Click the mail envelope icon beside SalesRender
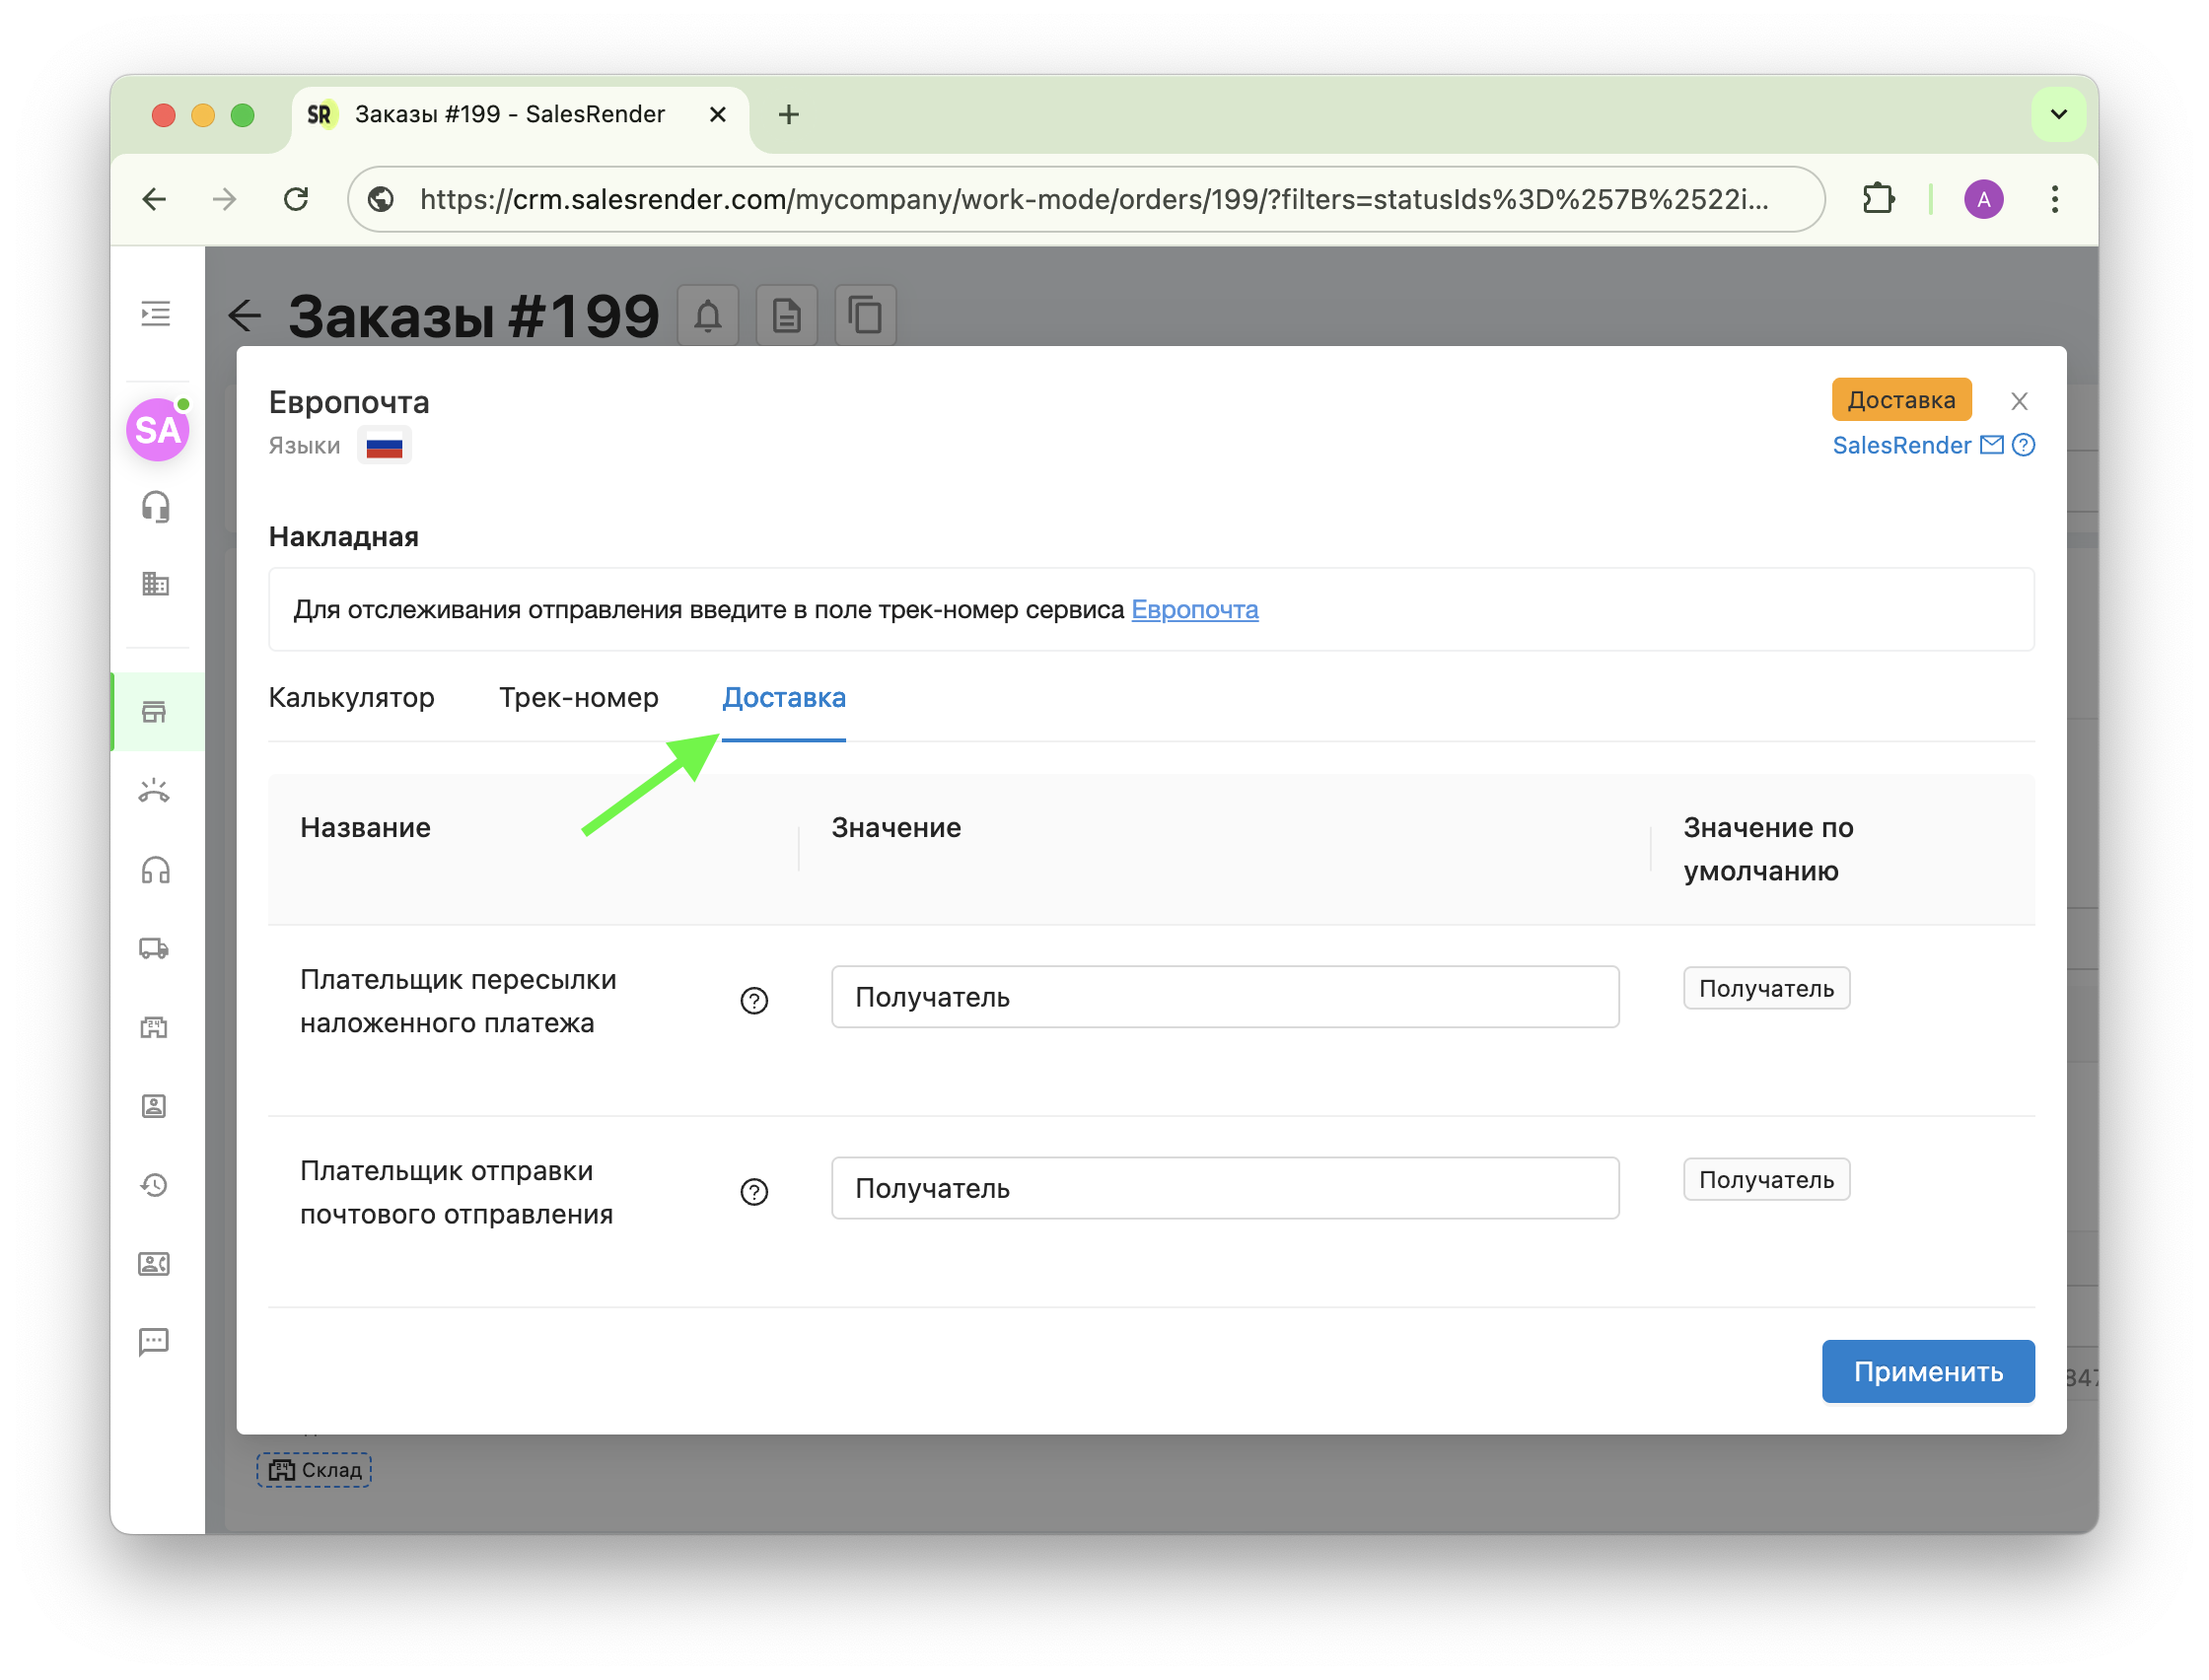2209x1680 pixels. point(1992,445)
